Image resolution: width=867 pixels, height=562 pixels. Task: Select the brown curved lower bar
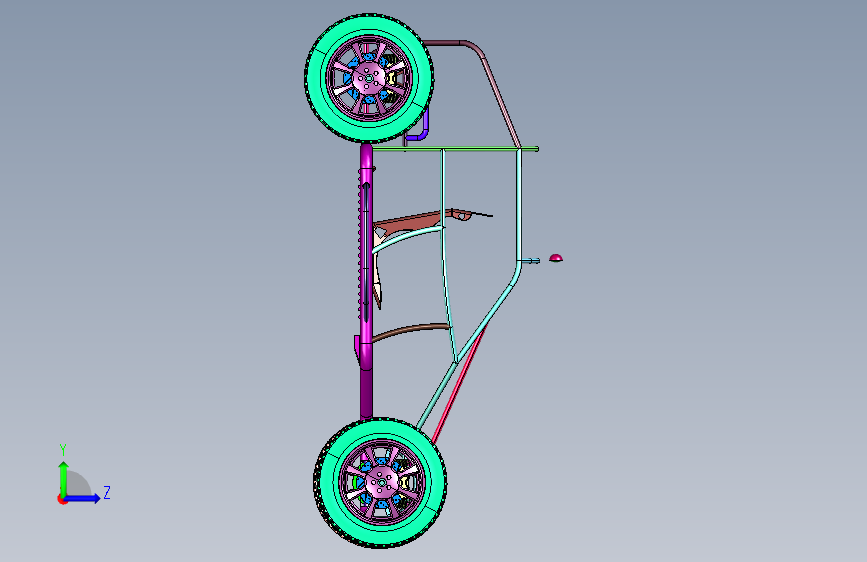[412, 330]
